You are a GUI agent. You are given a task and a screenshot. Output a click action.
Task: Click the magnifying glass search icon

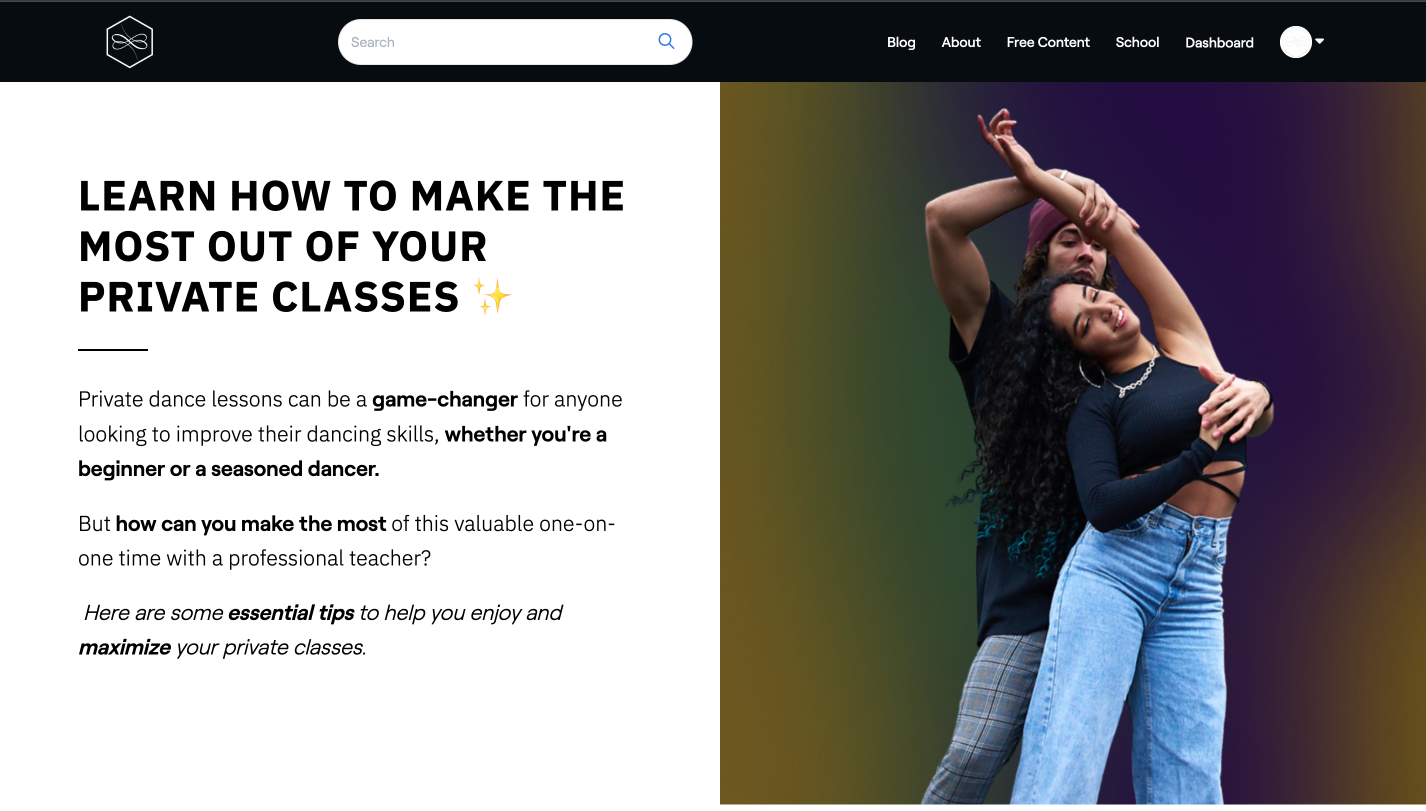666,41
